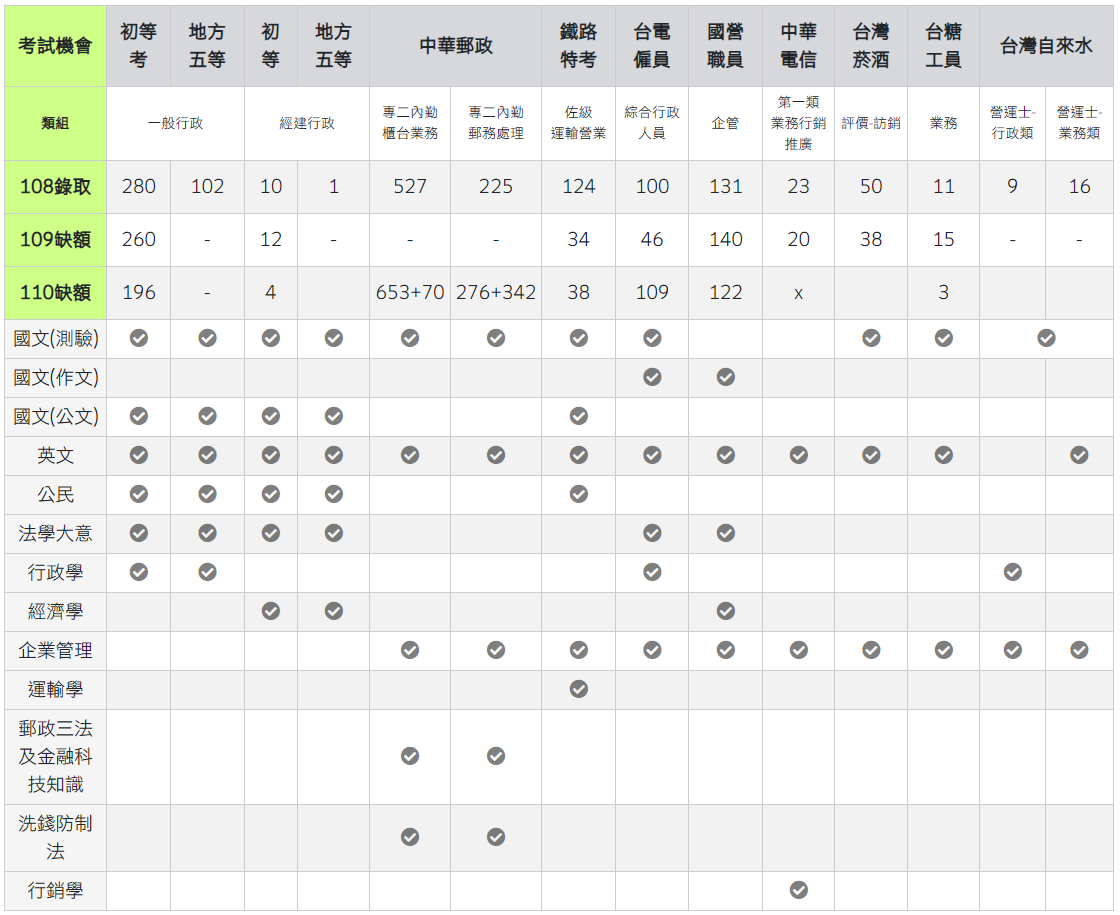Screen dimensions: 1120x915
Task: Click 行政學 checkmark under 初等考
Action: (139, 572)
